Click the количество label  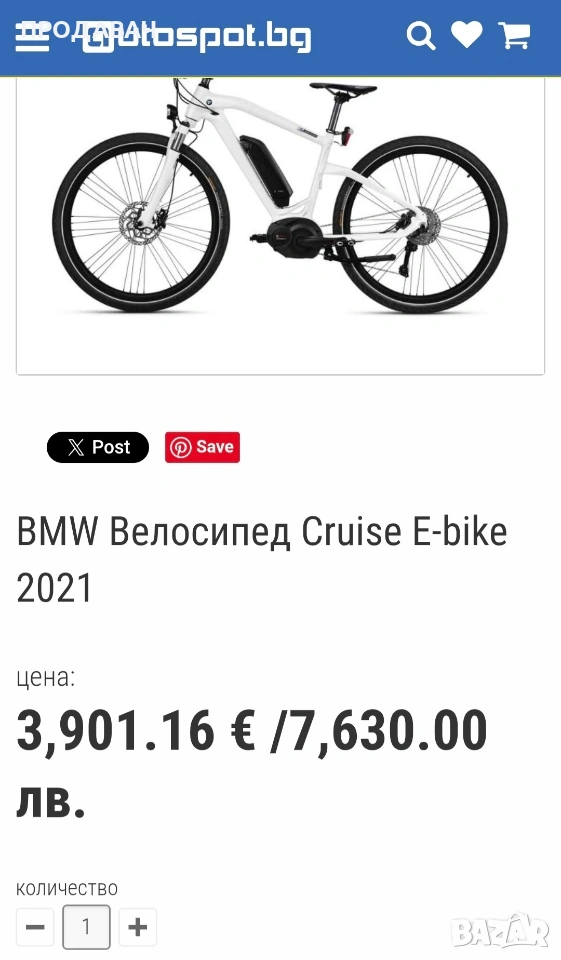pyautogui.click(x=67, y=888)
